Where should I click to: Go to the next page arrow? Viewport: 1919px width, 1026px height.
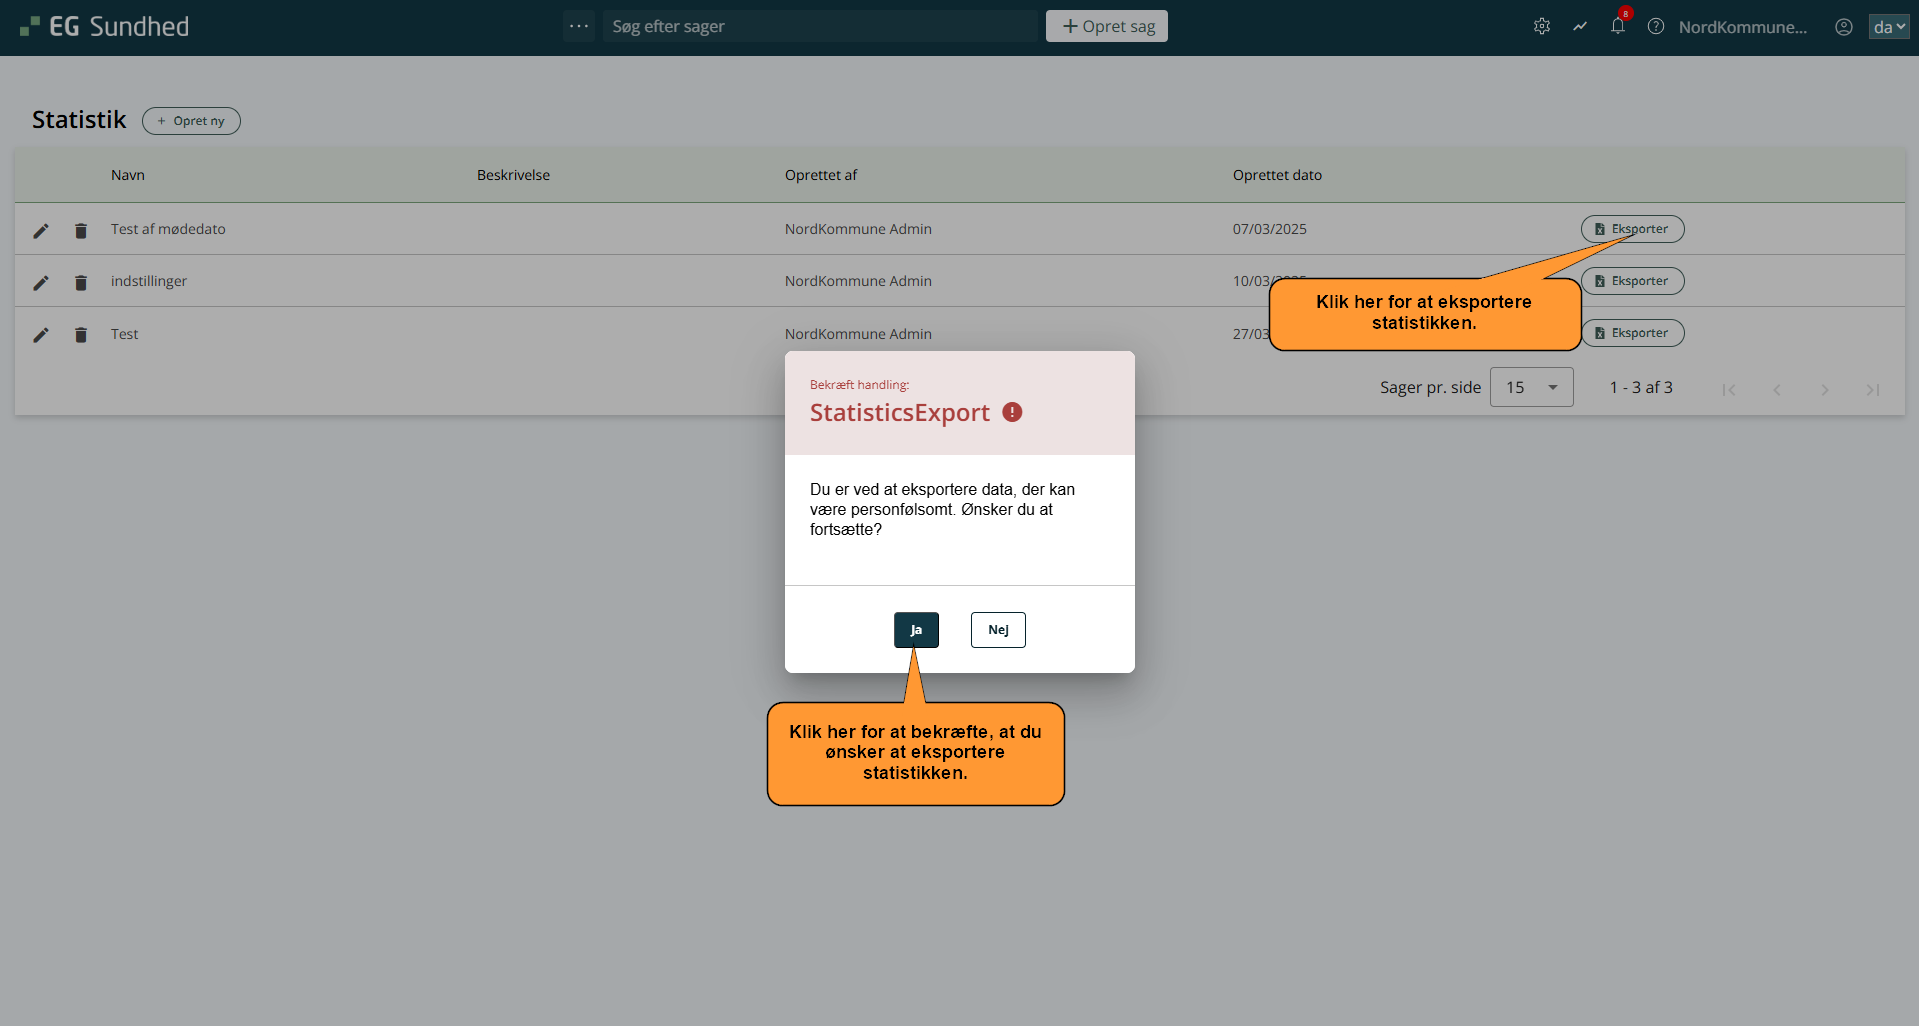[1824, 389]
